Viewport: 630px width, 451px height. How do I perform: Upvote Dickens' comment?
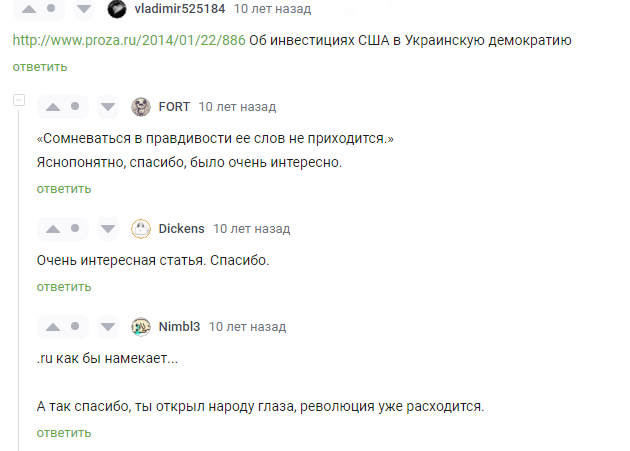(53, 228)
